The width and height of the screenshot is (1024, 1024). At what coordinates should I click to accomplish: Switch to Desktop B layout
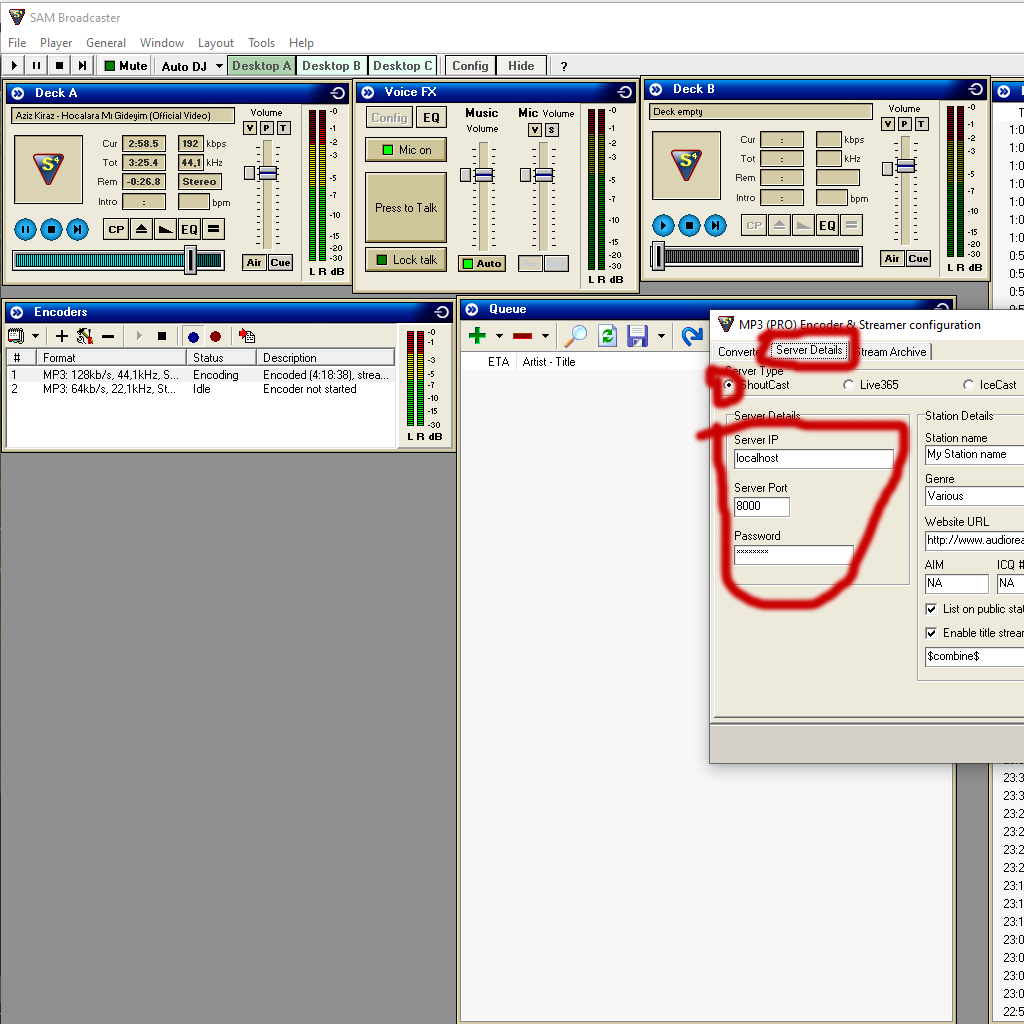331,66
